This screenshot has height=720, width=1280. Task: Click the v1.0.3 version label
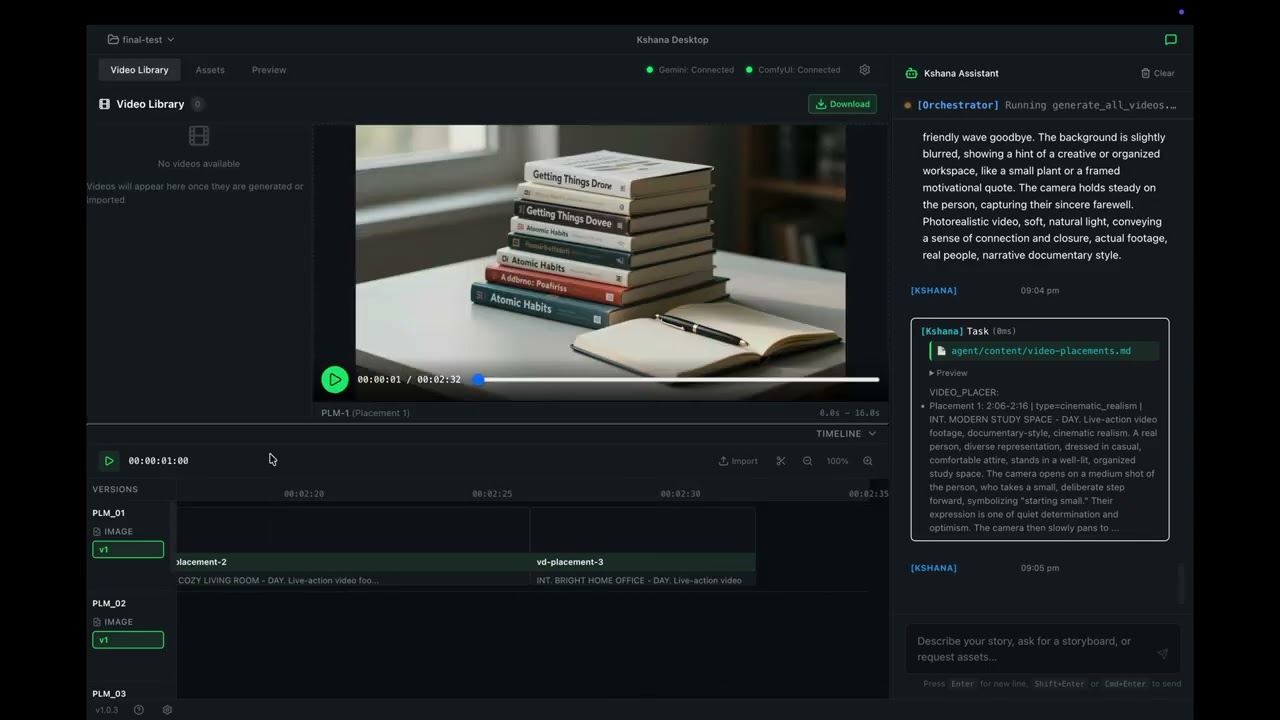click(106, 710)
